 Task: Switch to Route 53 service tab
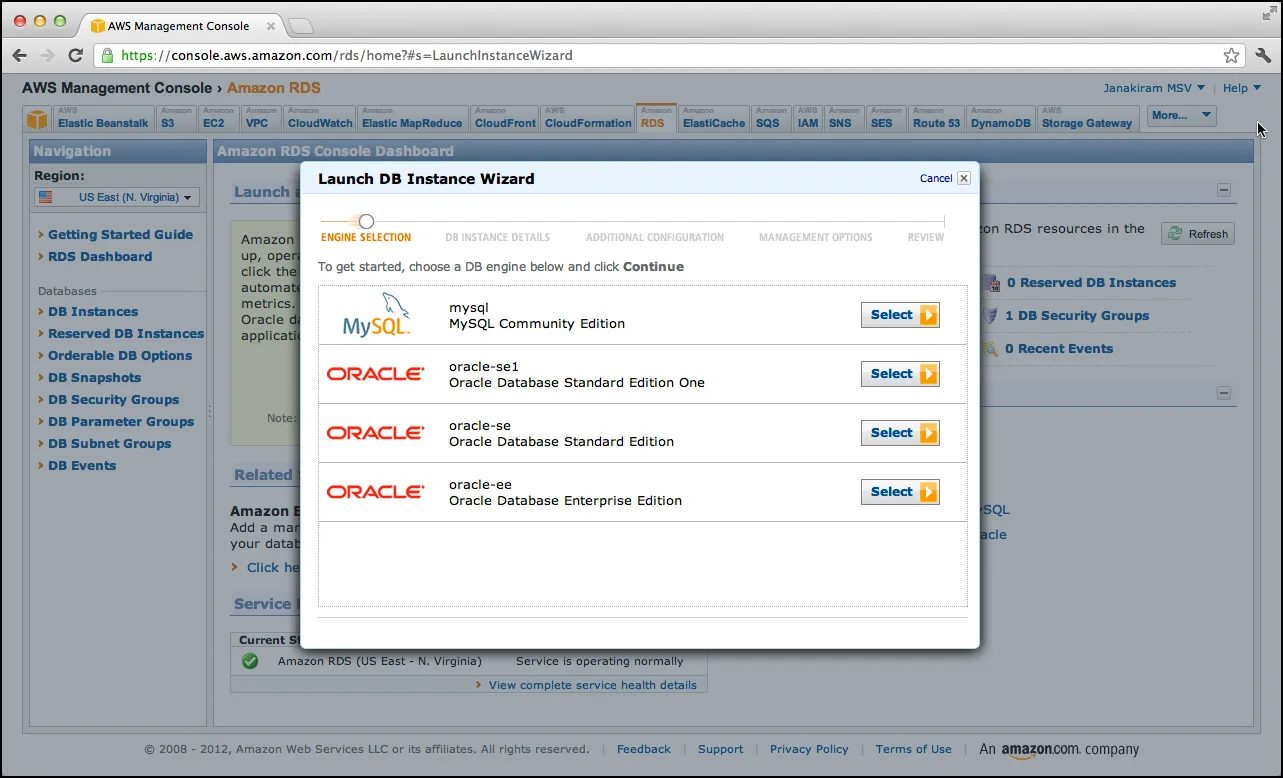937,118
